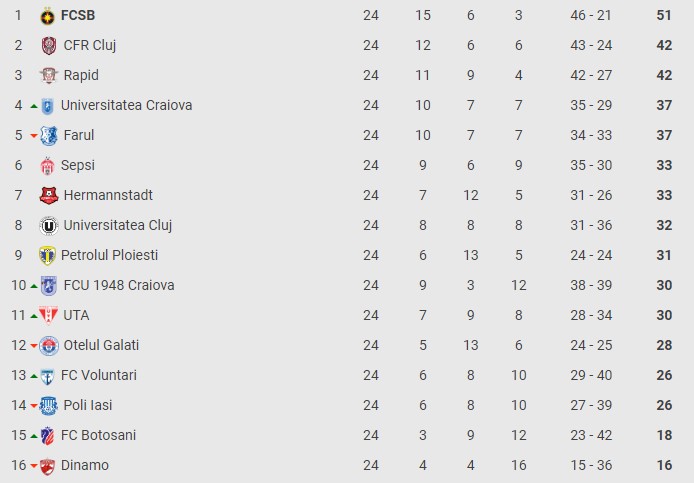The height and width of the screenshot is (483, 694).
Task: Open FC Botosani team link
Action: [x=98, y=435]
